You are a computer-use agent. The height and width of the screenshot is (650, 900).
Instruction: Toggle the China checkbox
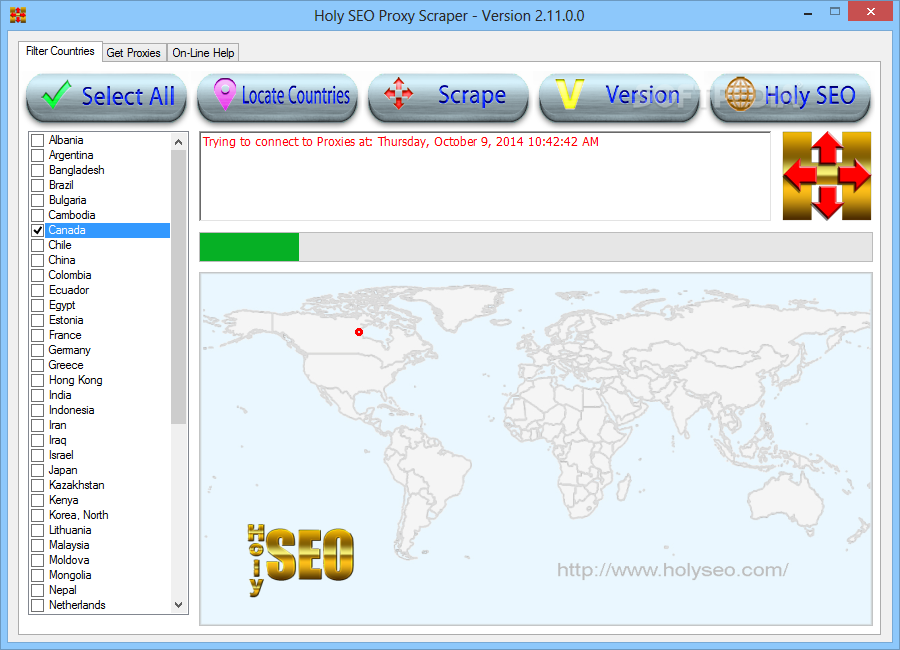click(x=37, y=260)
